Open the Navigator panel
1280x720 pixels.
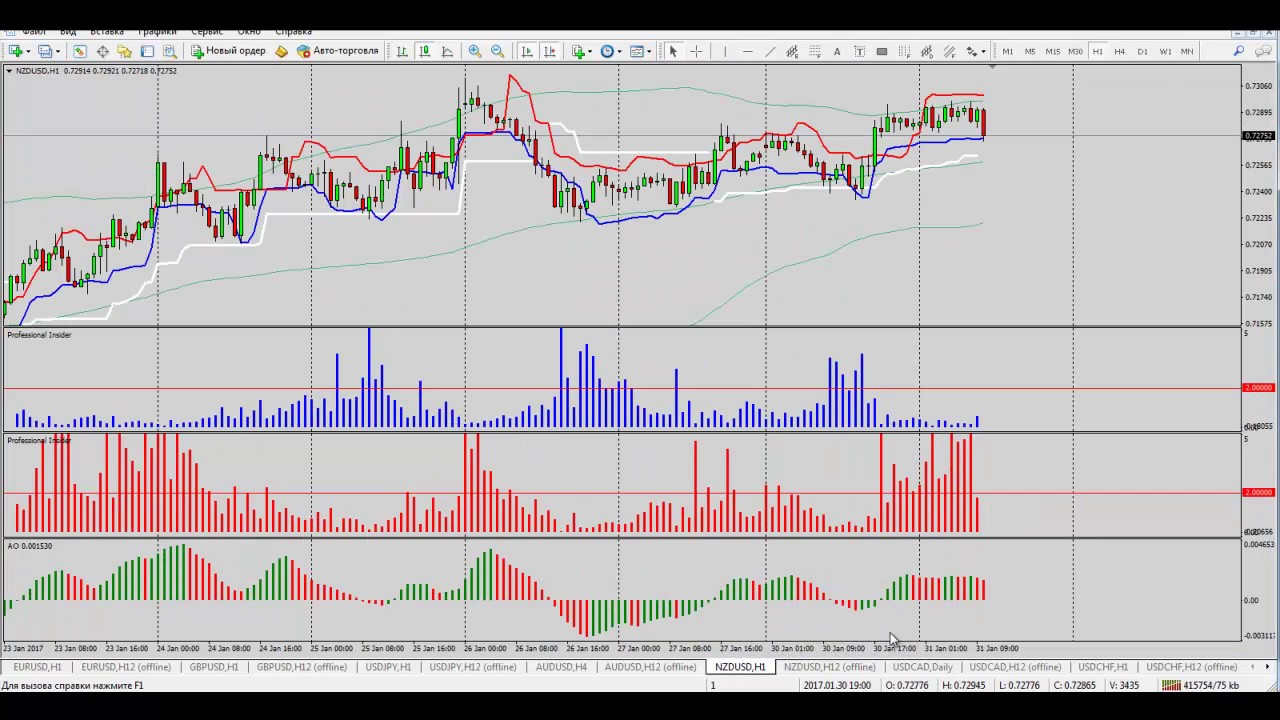click(124, 51)
